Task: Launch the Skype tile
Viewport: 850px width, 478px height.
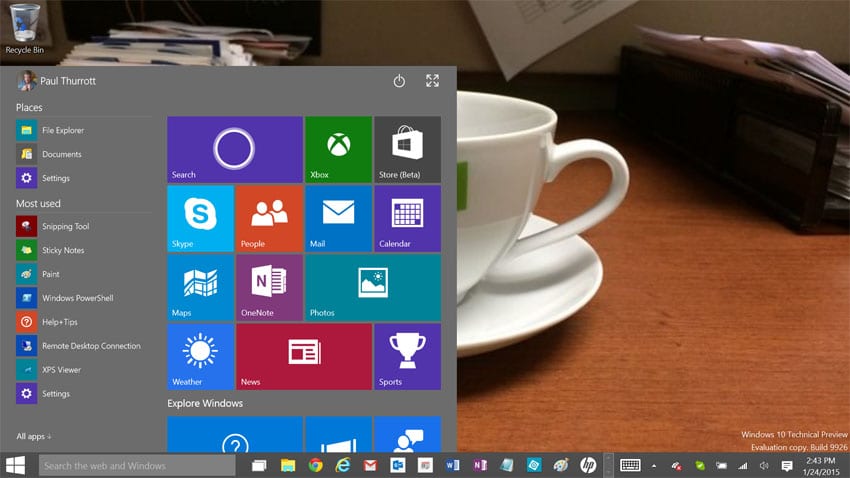Action: point(201,218)
